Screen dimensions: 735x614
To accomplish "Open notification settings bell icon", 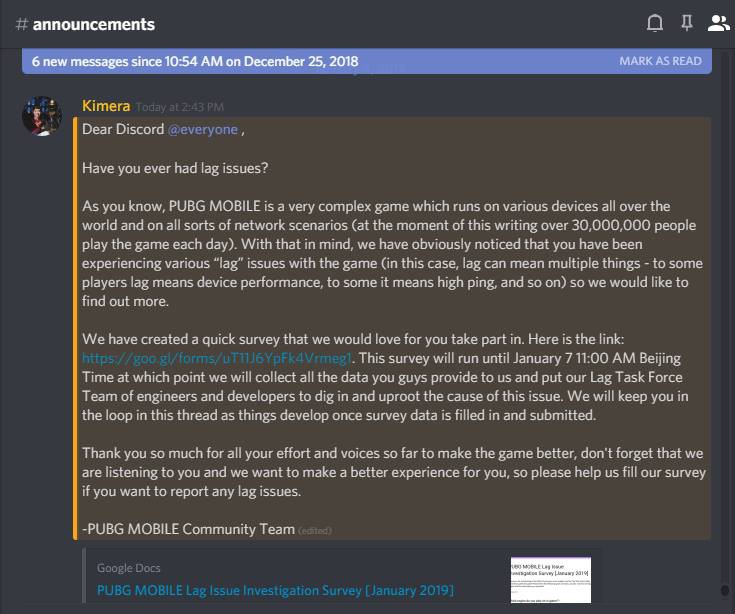I will [x=655, y=23].
